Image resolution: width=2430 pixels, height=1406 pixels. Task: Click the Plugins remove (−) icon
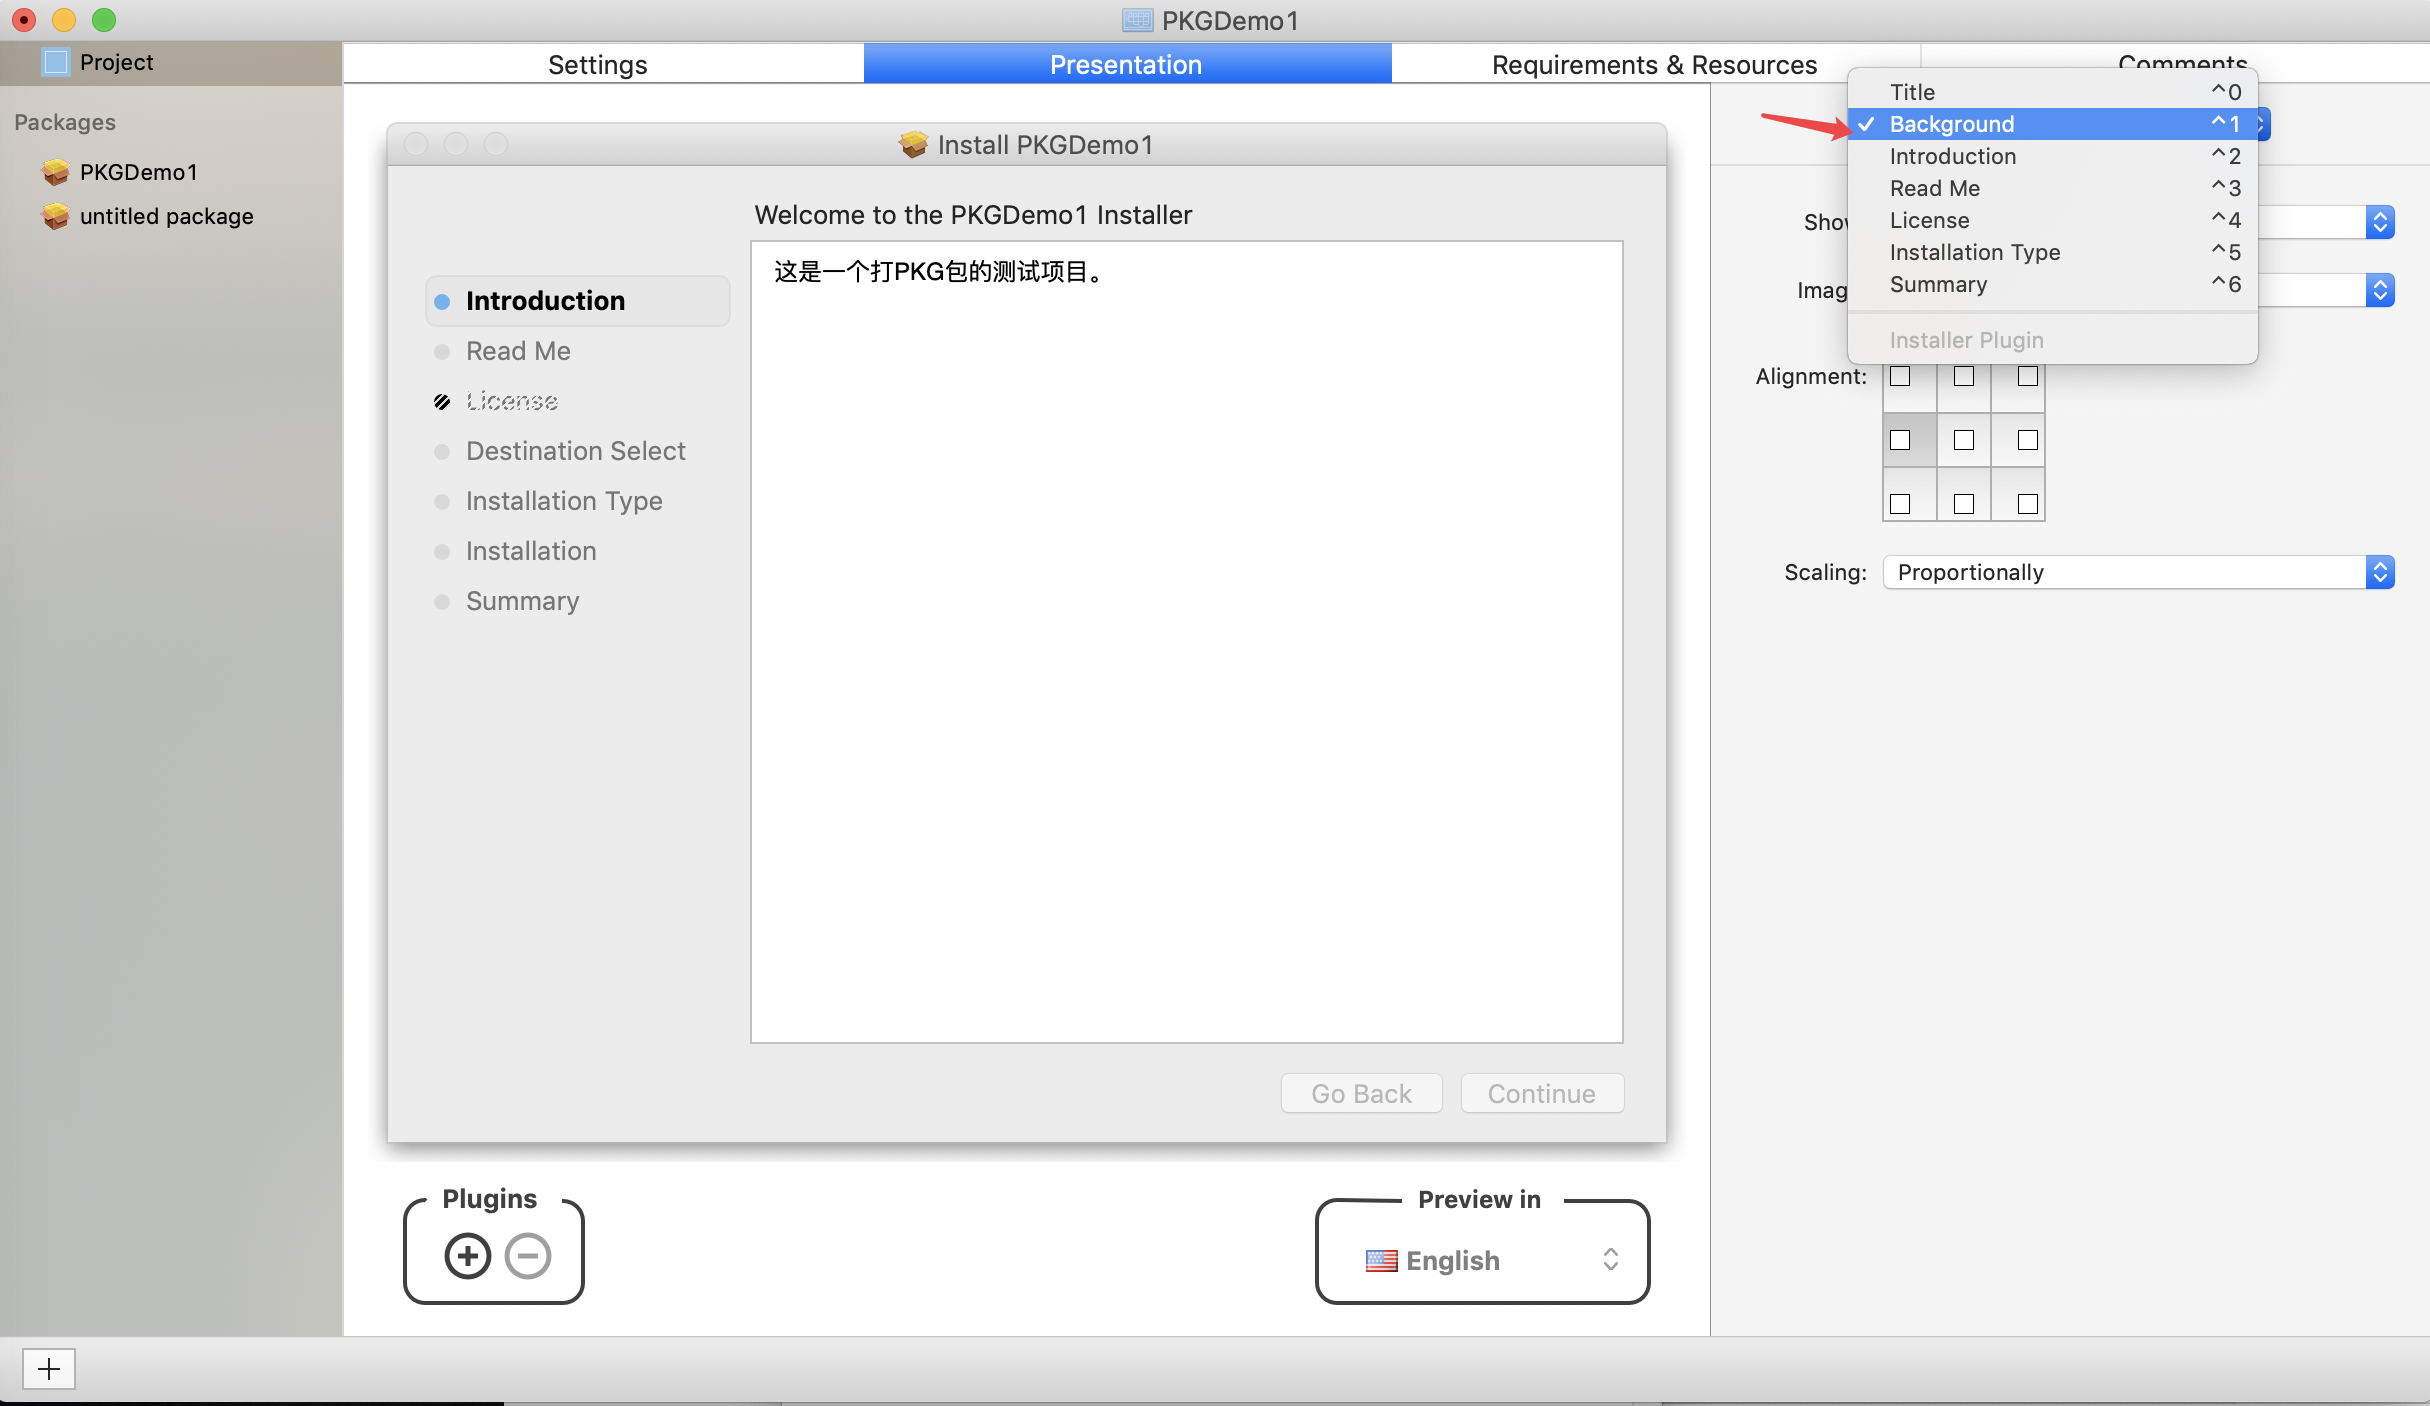coord(527,1256)
